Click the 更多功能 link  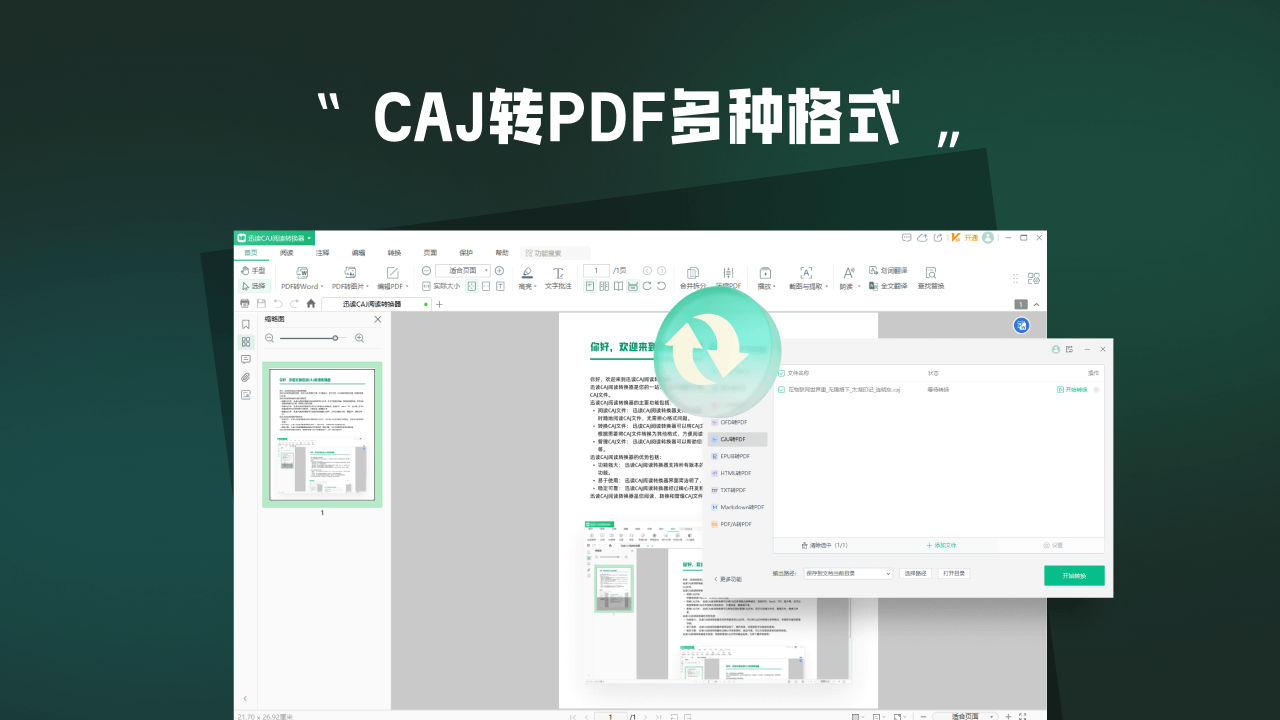click(727, 579)
